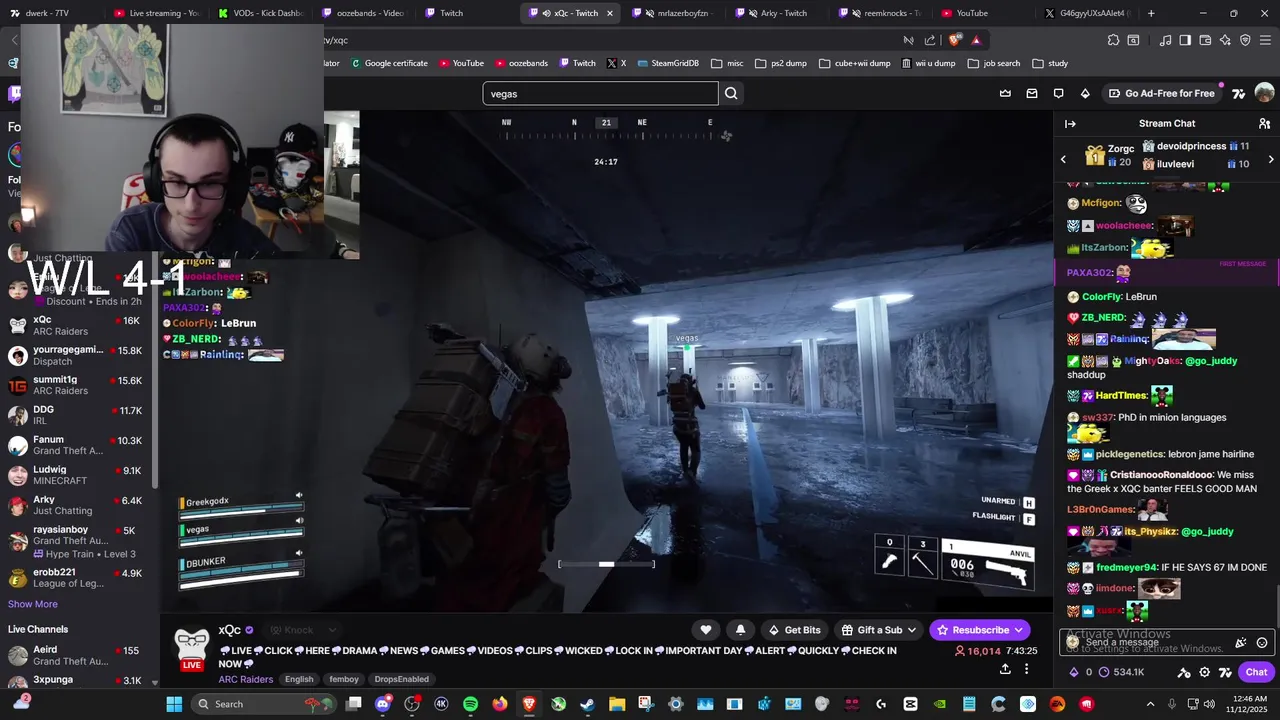Open channel points balance 534.1K

(1121, 672)
